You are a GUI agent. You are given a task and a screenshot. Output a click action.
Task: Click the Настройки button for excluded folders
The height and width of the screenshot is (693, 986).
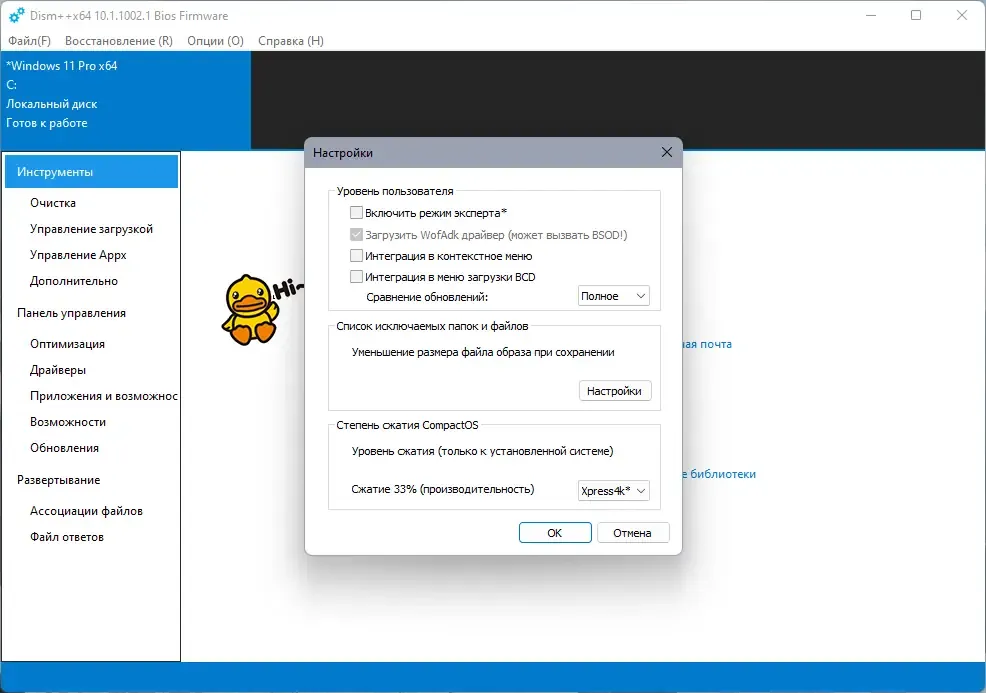click(614, 391)
